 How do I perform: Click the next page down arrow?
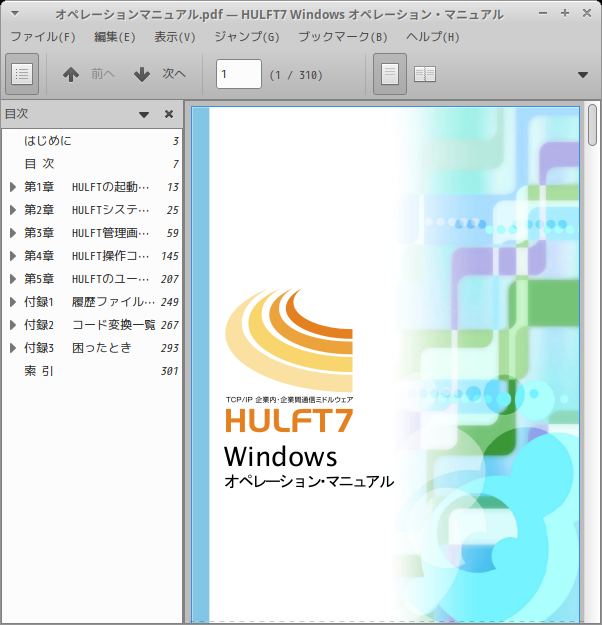(142, 74)
